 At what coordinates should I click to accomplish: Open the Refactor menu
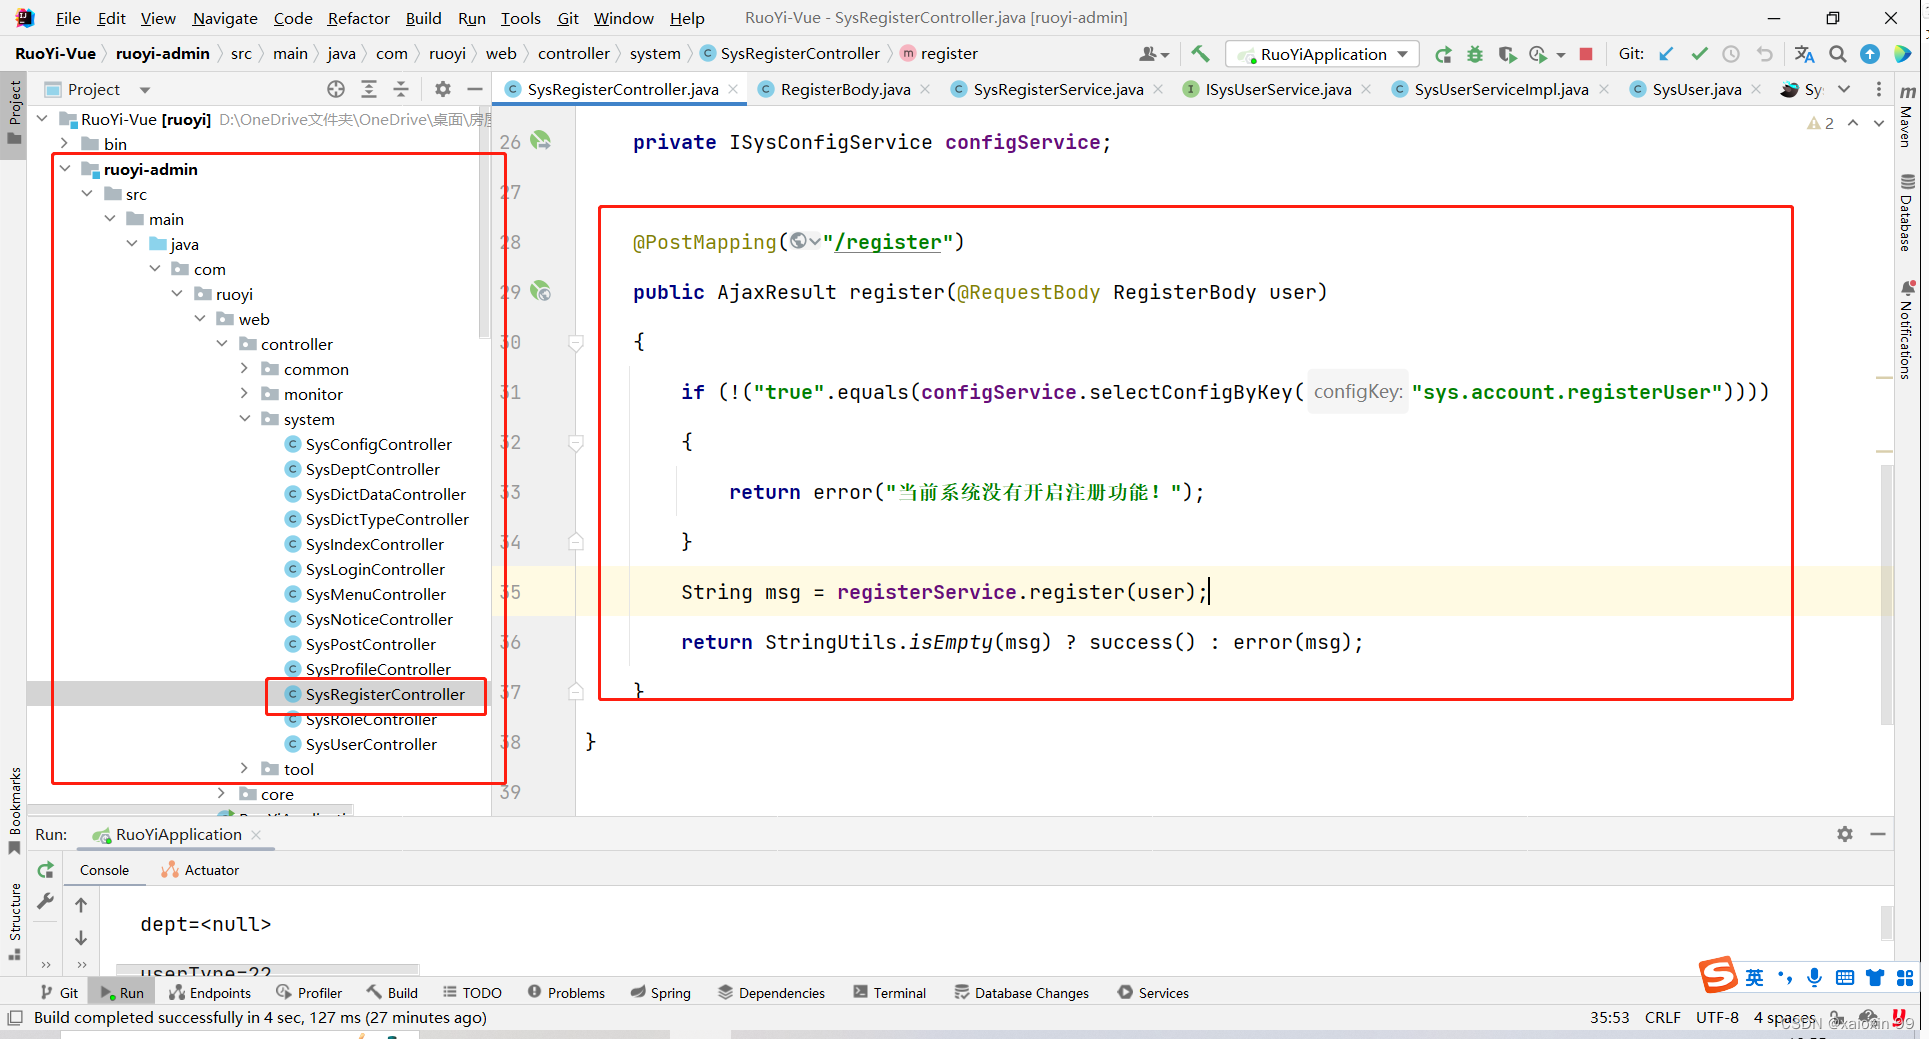coord(358,18)
